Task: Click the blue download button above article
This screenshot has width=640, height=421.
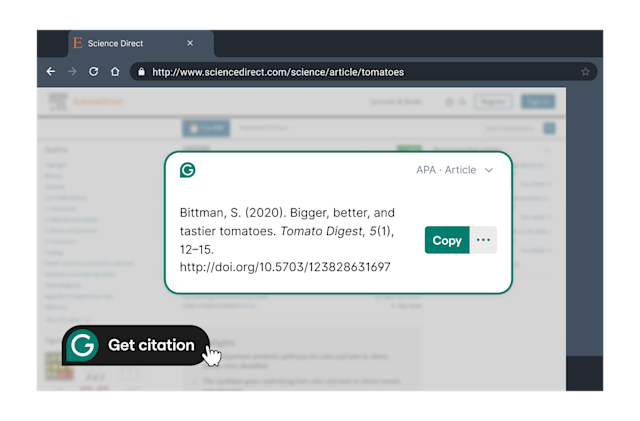Action: tap(206, 128)
